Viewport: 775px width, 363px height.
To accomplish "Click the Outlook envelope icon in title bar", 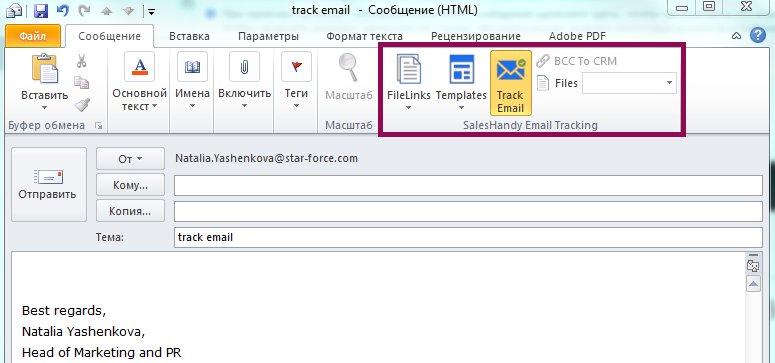I will [x=14, y=10].
